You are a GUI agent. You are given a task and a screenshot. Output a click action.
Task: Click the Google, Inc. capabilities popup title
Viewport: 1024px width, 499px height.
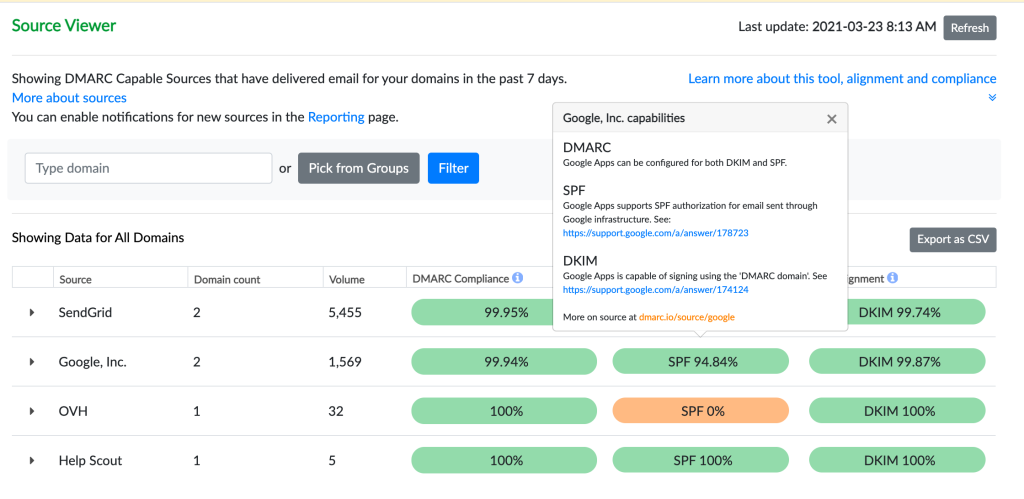click(624, 118)
